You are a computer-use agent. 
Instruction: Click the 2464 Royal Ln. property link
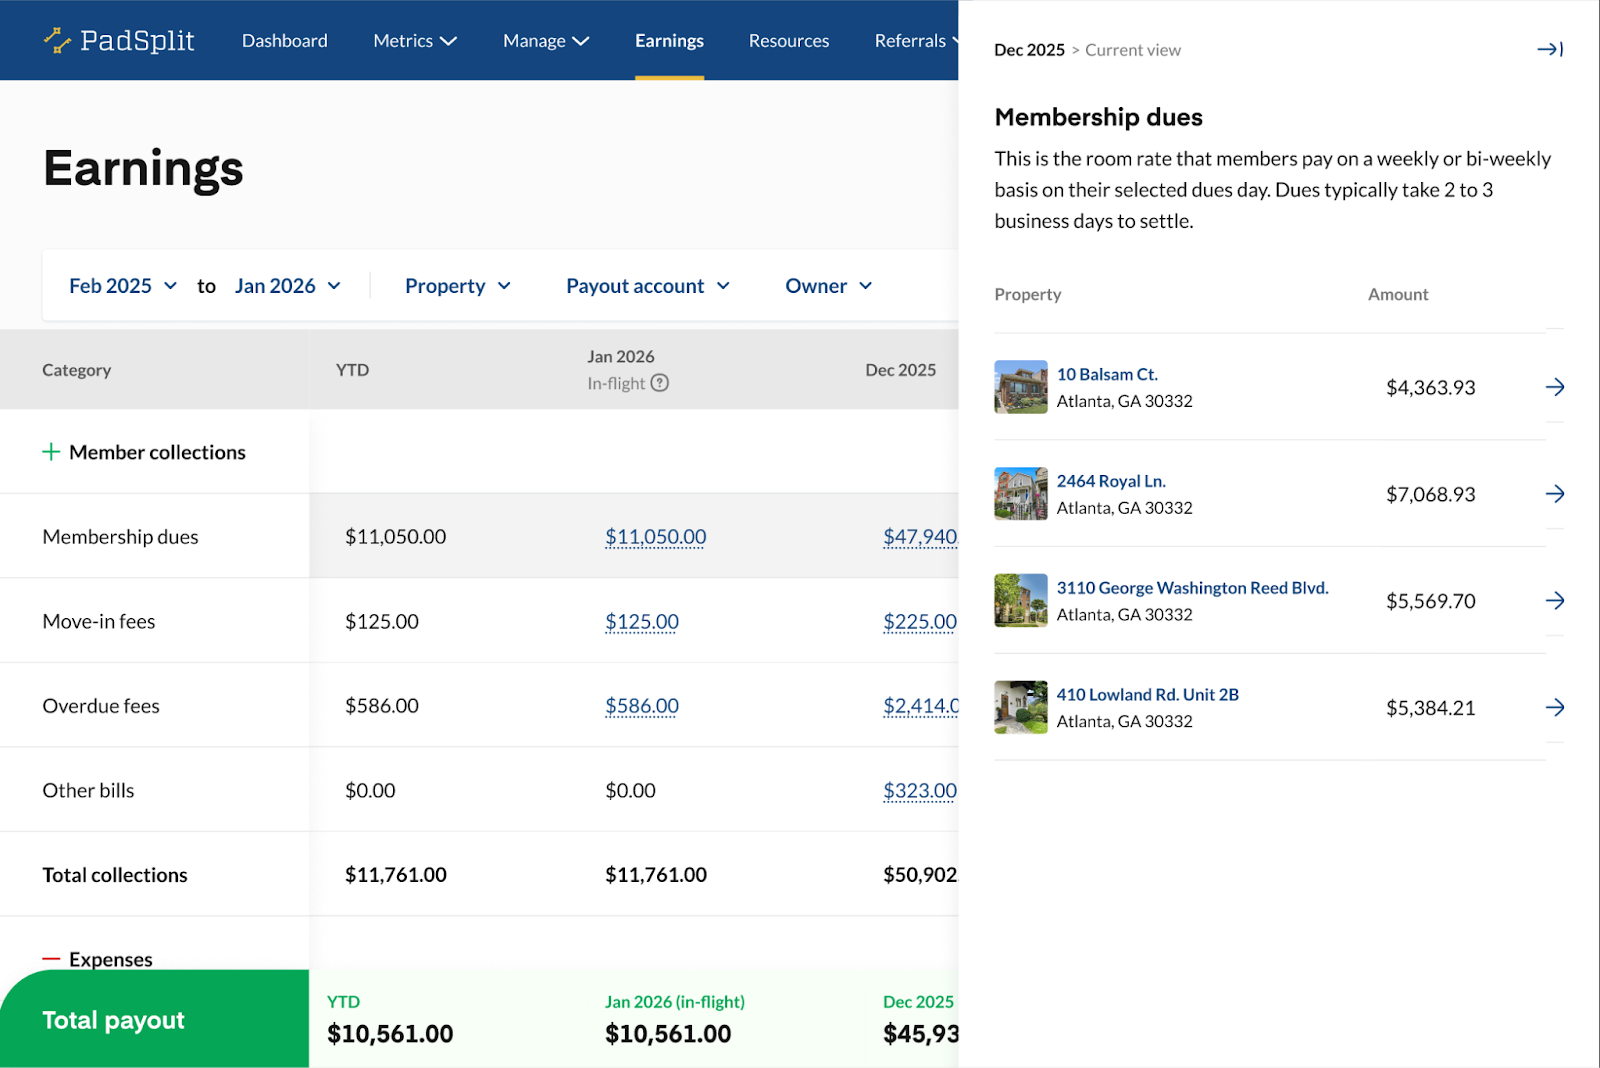coord(1111,481)
